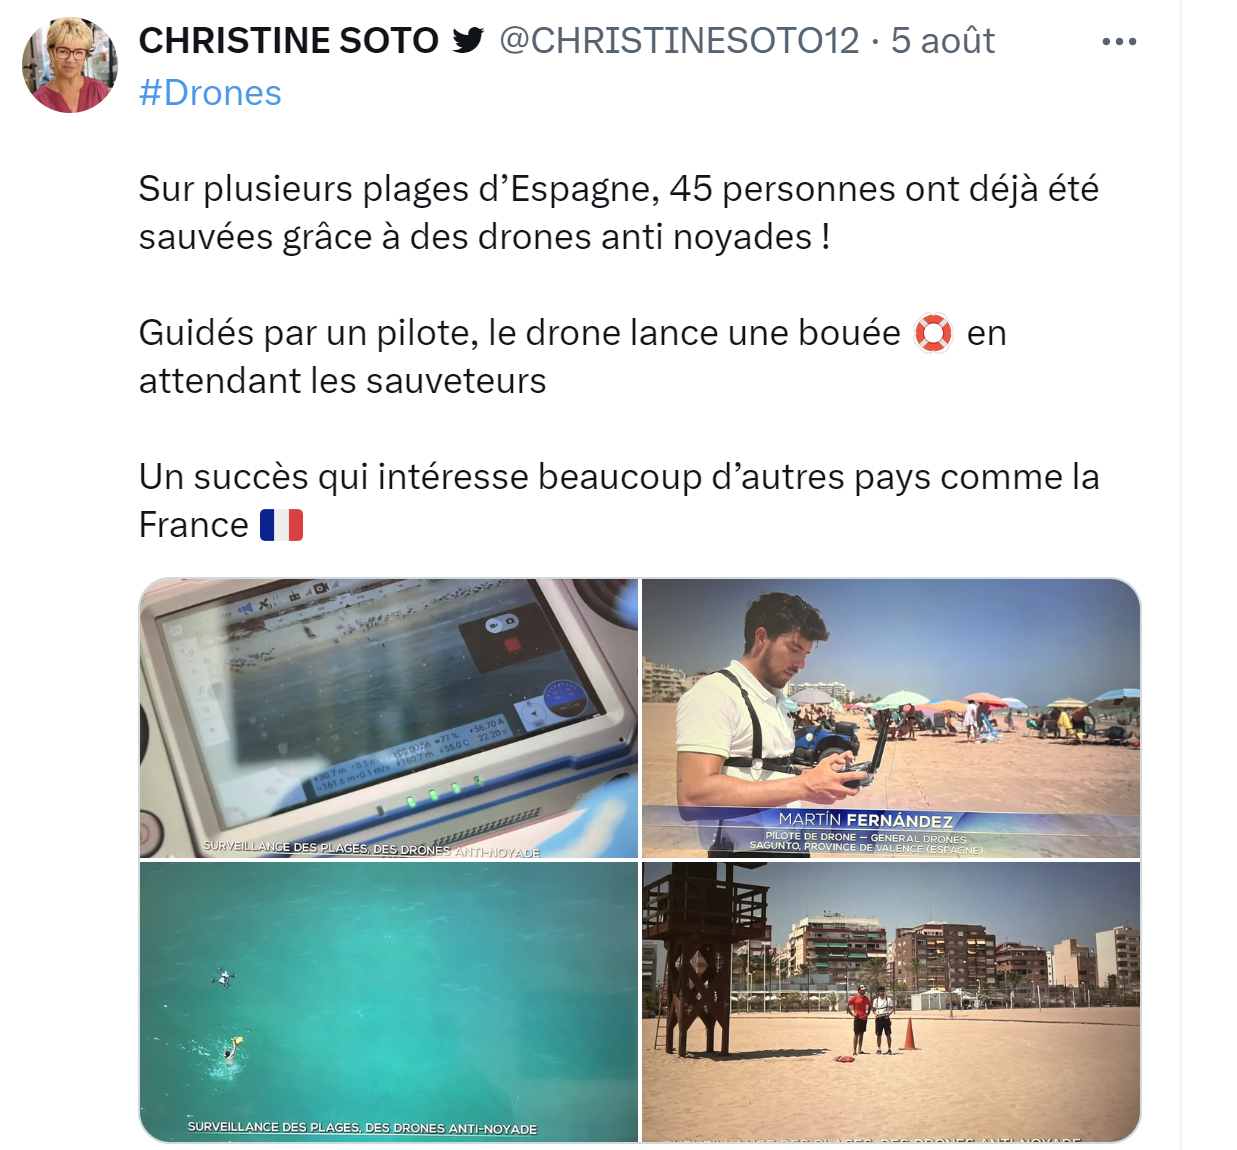Click the first sentence about Spain beaches
The image size is (1237, 1150).
click(x=618, y=213)
